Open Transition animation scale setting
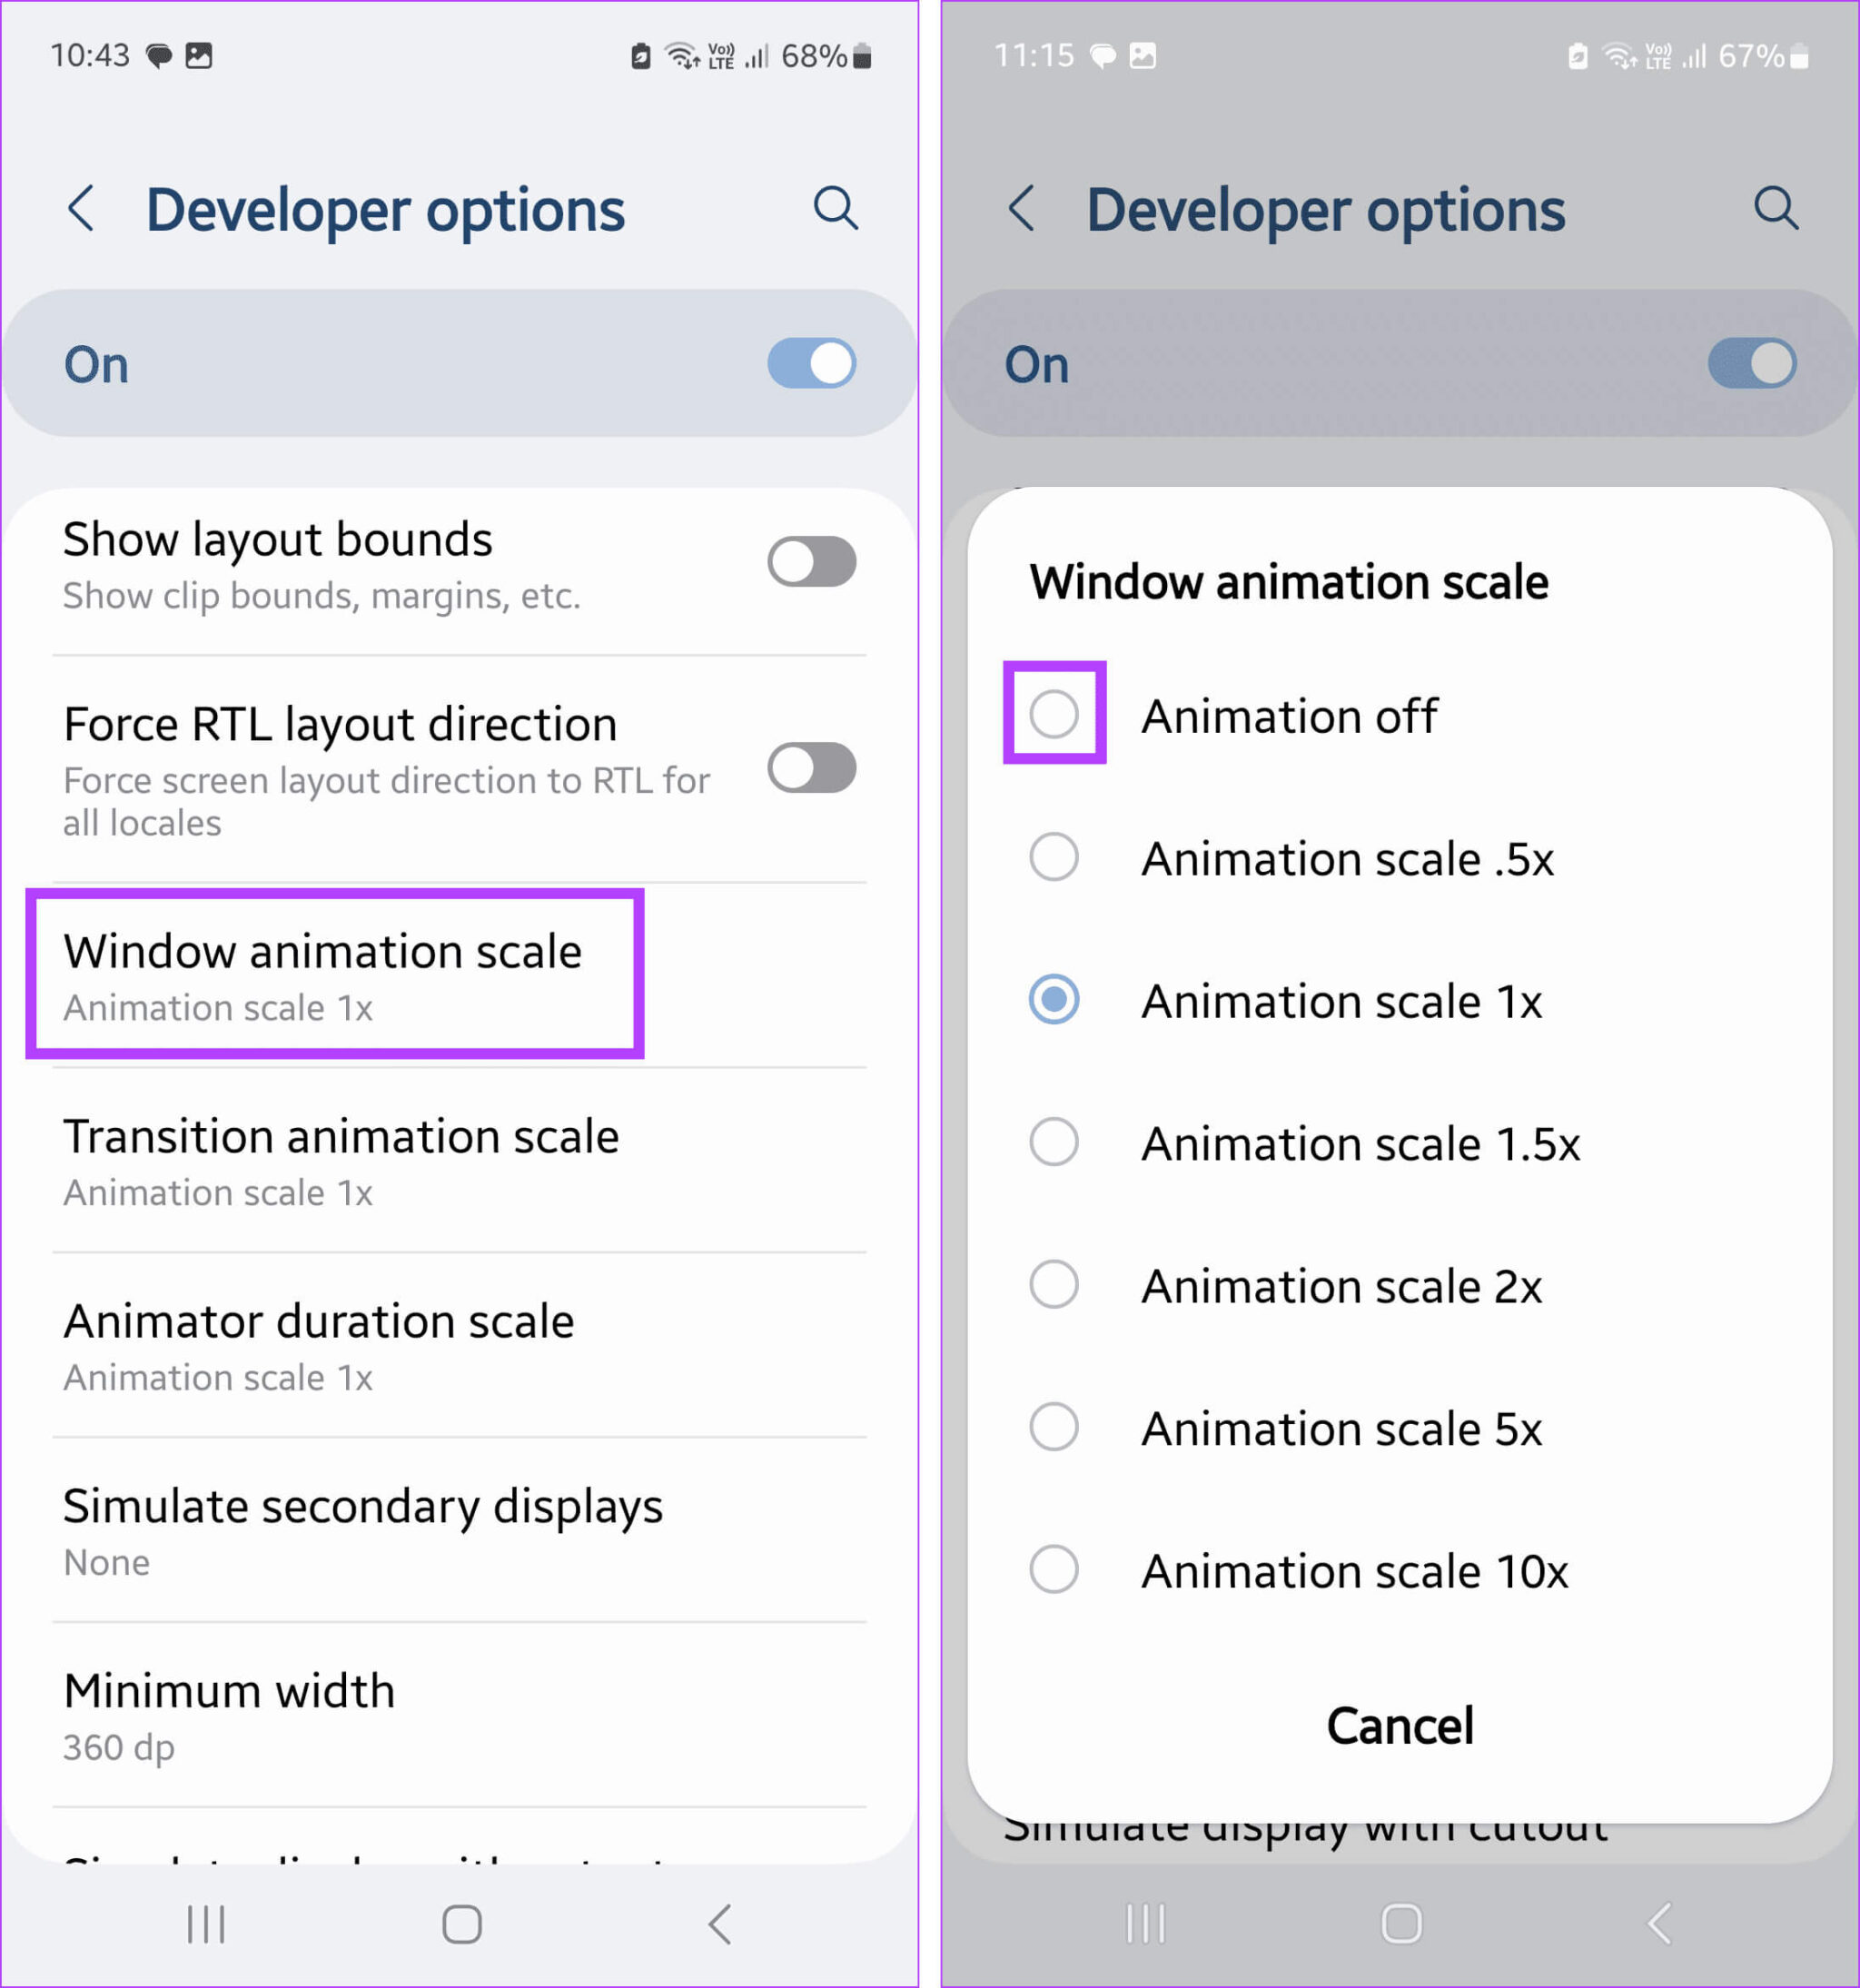Viewport: 1860px width, 1988px height. [340, 1160]
